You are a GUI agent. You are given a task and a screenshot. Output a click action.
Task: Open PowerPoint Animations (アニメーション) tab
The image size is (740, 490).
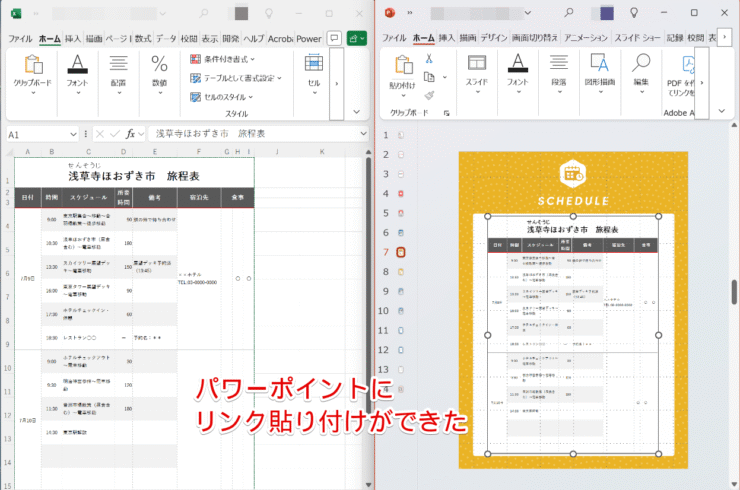[586, 38]
